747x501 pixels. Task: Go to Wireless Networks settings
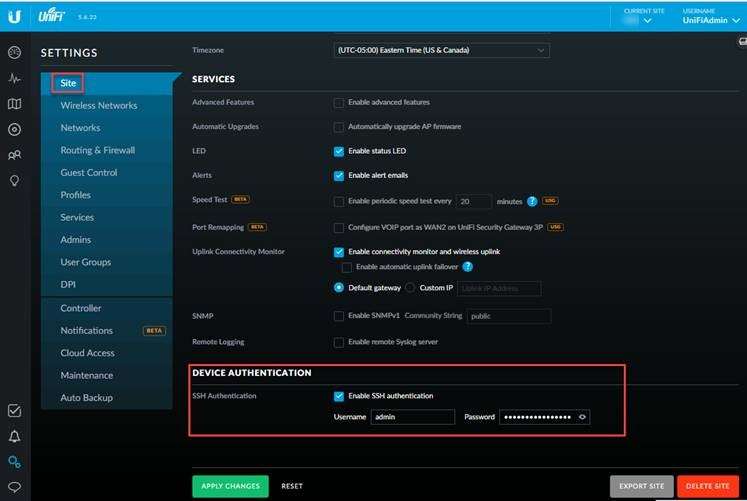click(99, 106)
